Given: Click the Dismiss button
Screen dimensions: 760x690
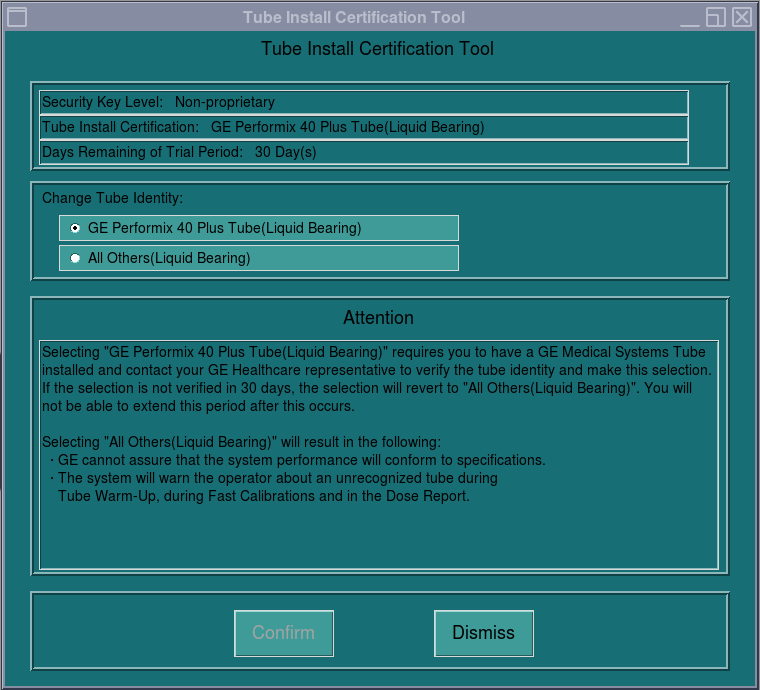Looking at the screenshot, I should (483, 633).
